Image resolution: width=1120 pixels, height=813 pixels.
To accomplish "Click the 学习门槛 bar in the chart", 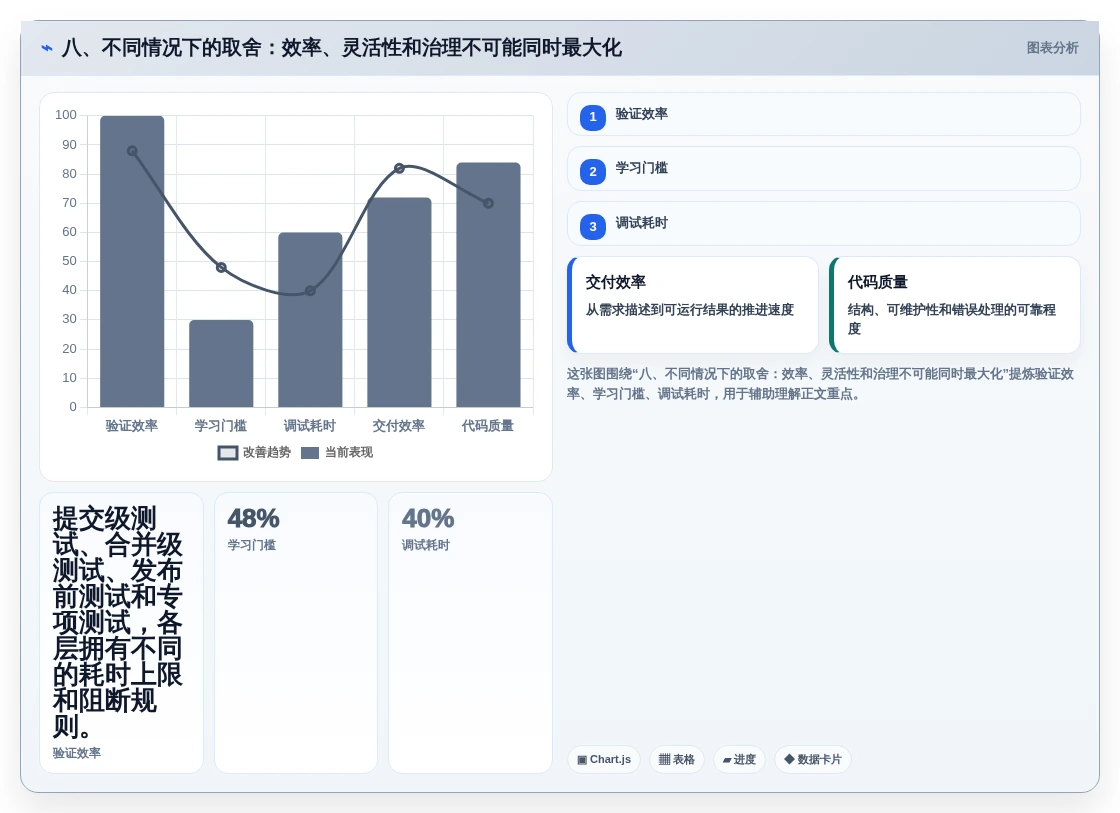I will pos(221,364).
